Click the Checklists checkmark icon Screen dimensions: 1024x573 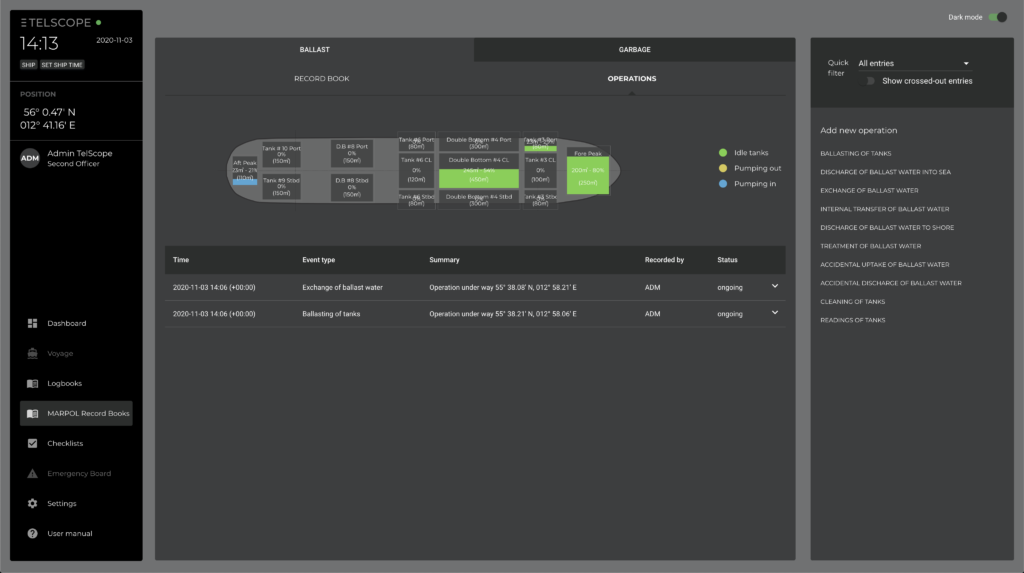(32, 443)
